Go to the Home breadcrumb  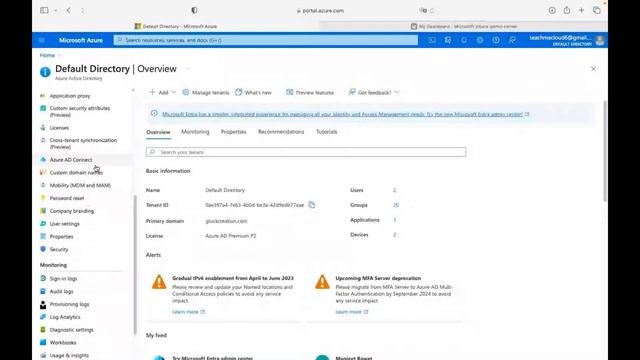[47, 55]
